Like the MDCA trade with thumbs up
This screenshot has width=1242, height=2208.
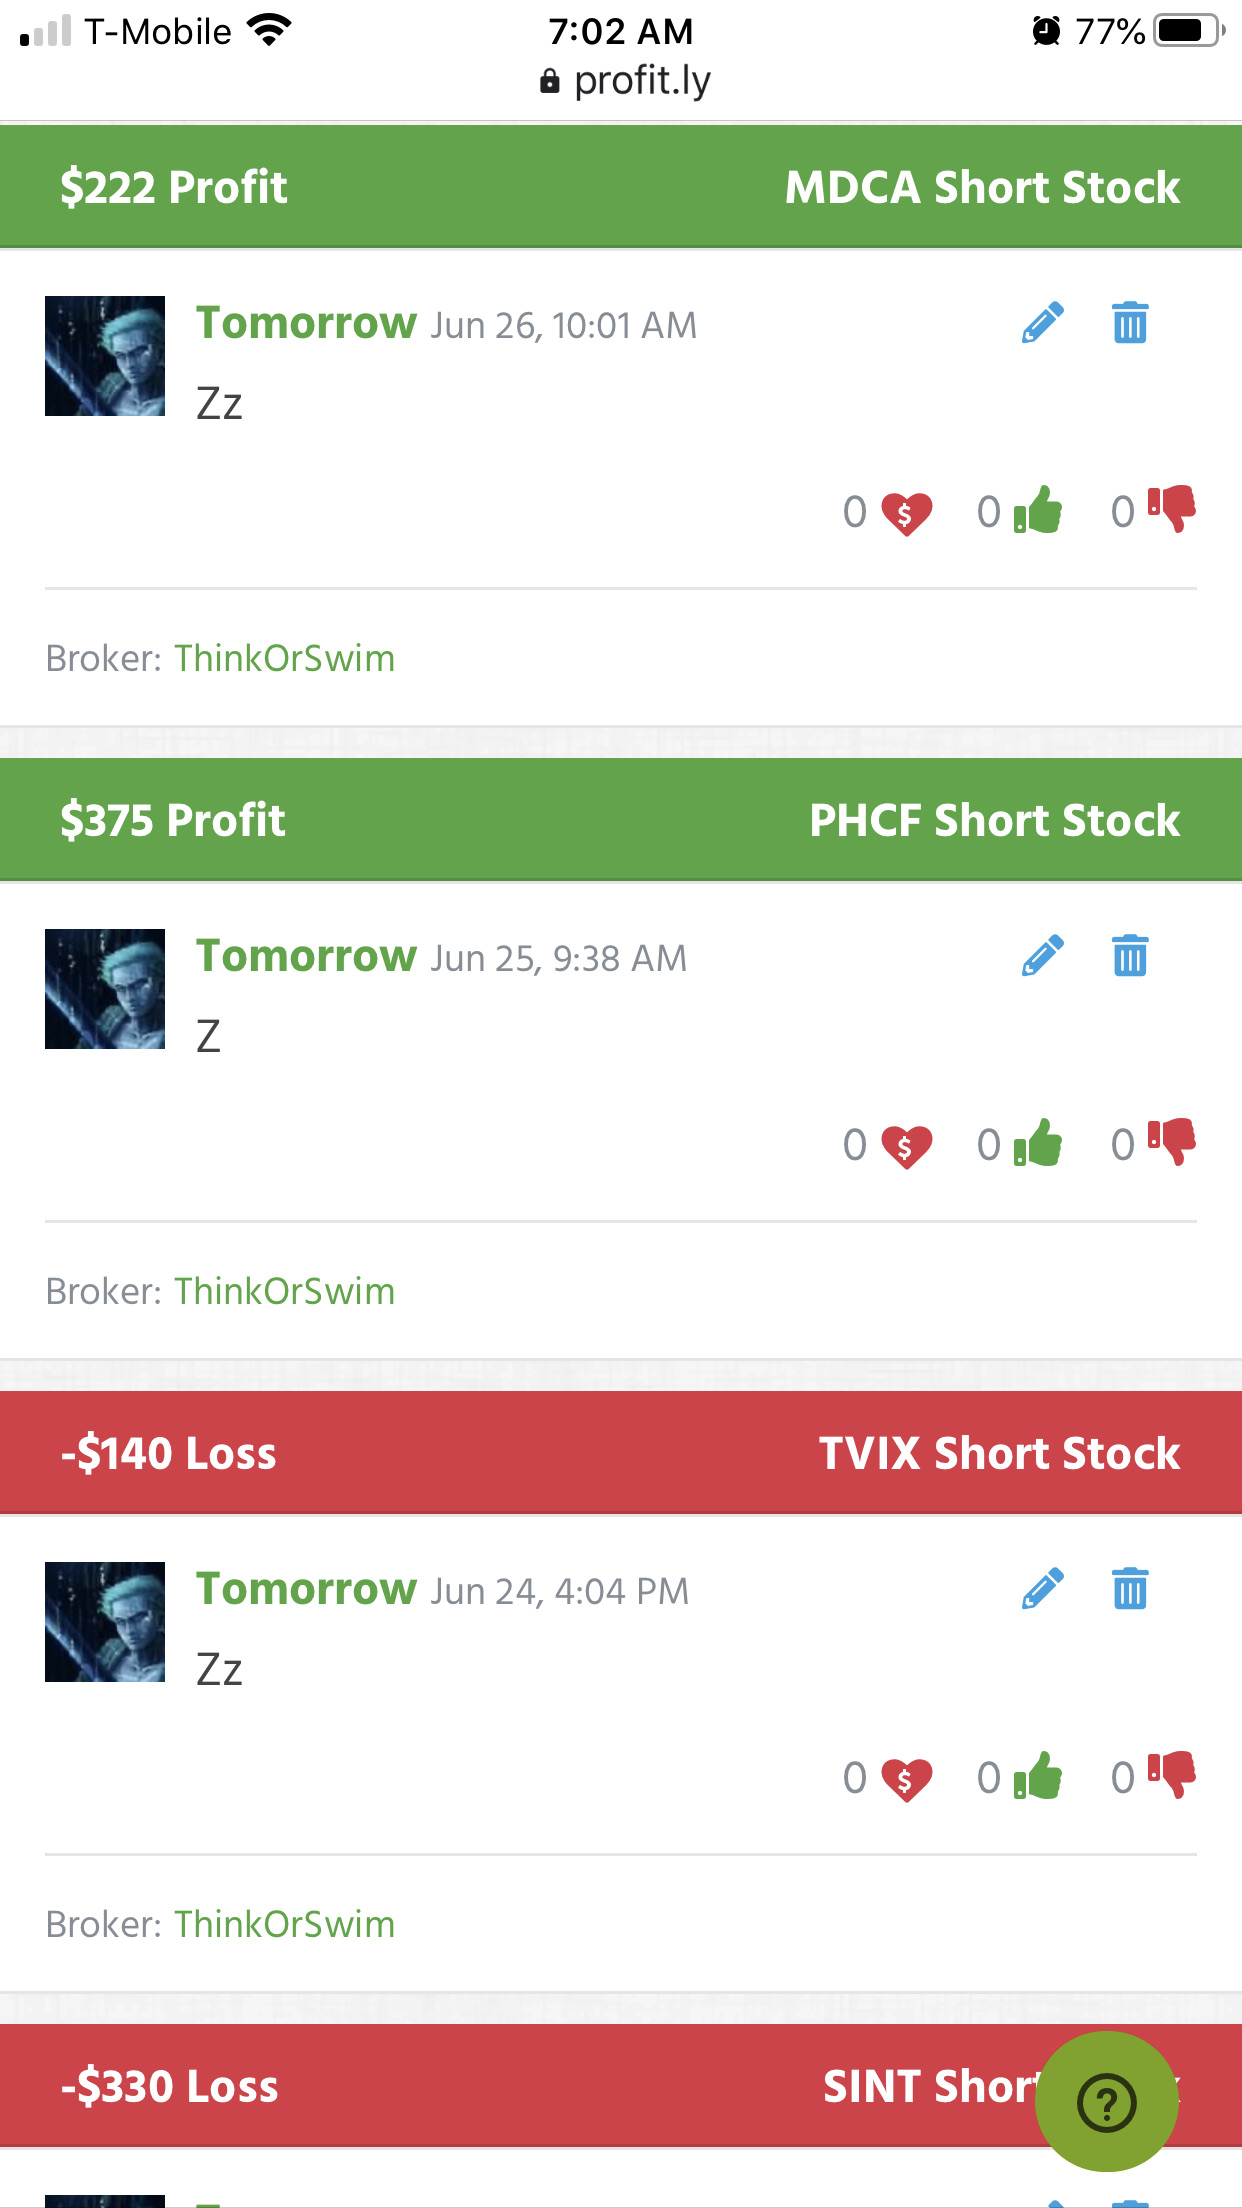point(1038,510)
